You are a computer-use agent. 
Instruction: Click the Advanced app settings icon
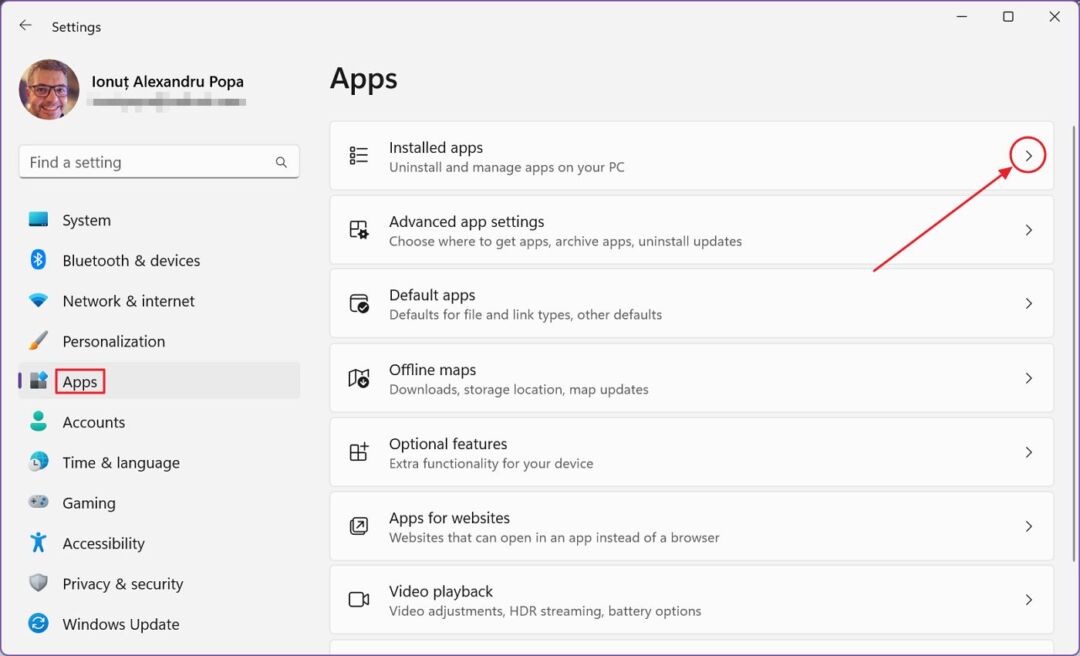point(359,229)
